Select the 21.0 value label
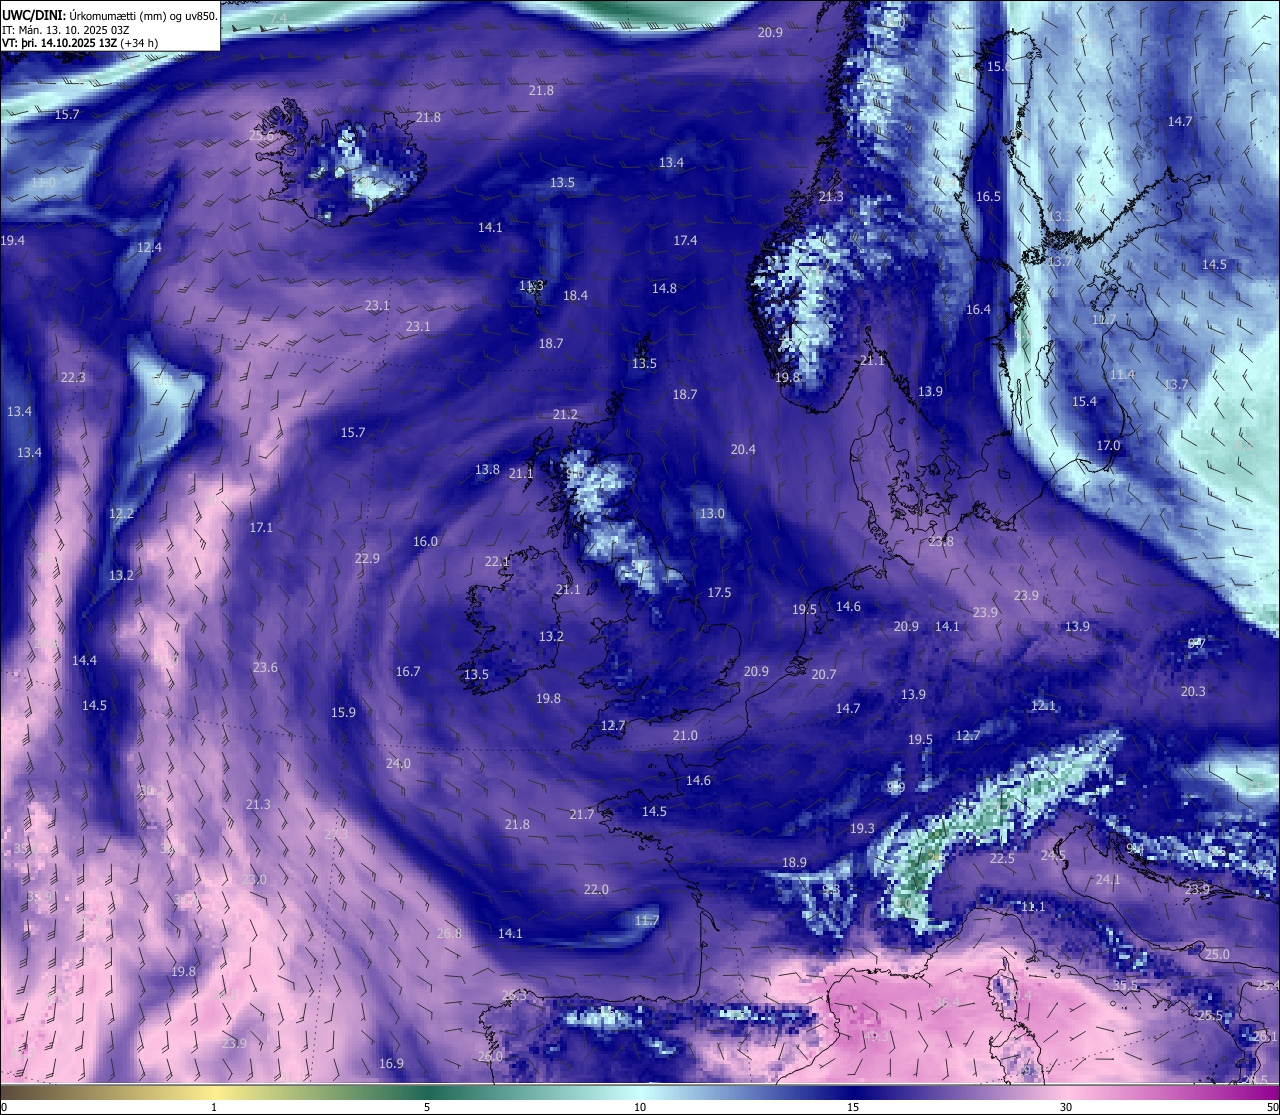The width and height of the screenshot is (1280, 1115). (x=685, y=736)
